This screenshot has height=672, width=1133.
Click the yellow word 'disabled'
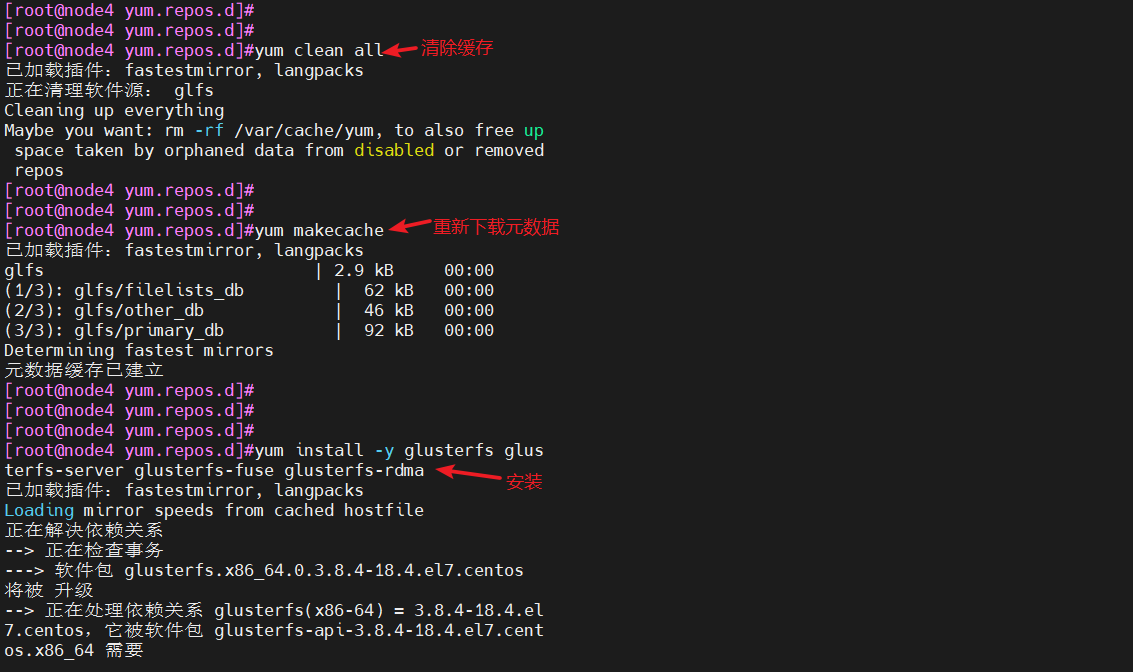[x=394, y=150]
